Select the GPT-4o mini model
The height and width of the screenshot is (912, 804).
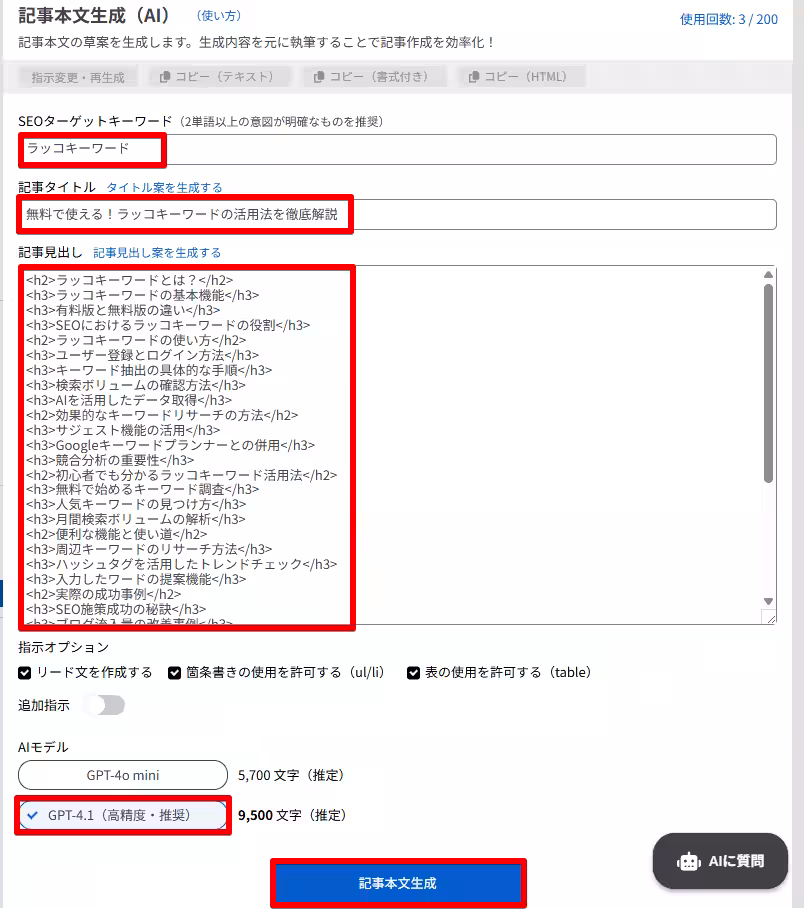coord(122,774)
